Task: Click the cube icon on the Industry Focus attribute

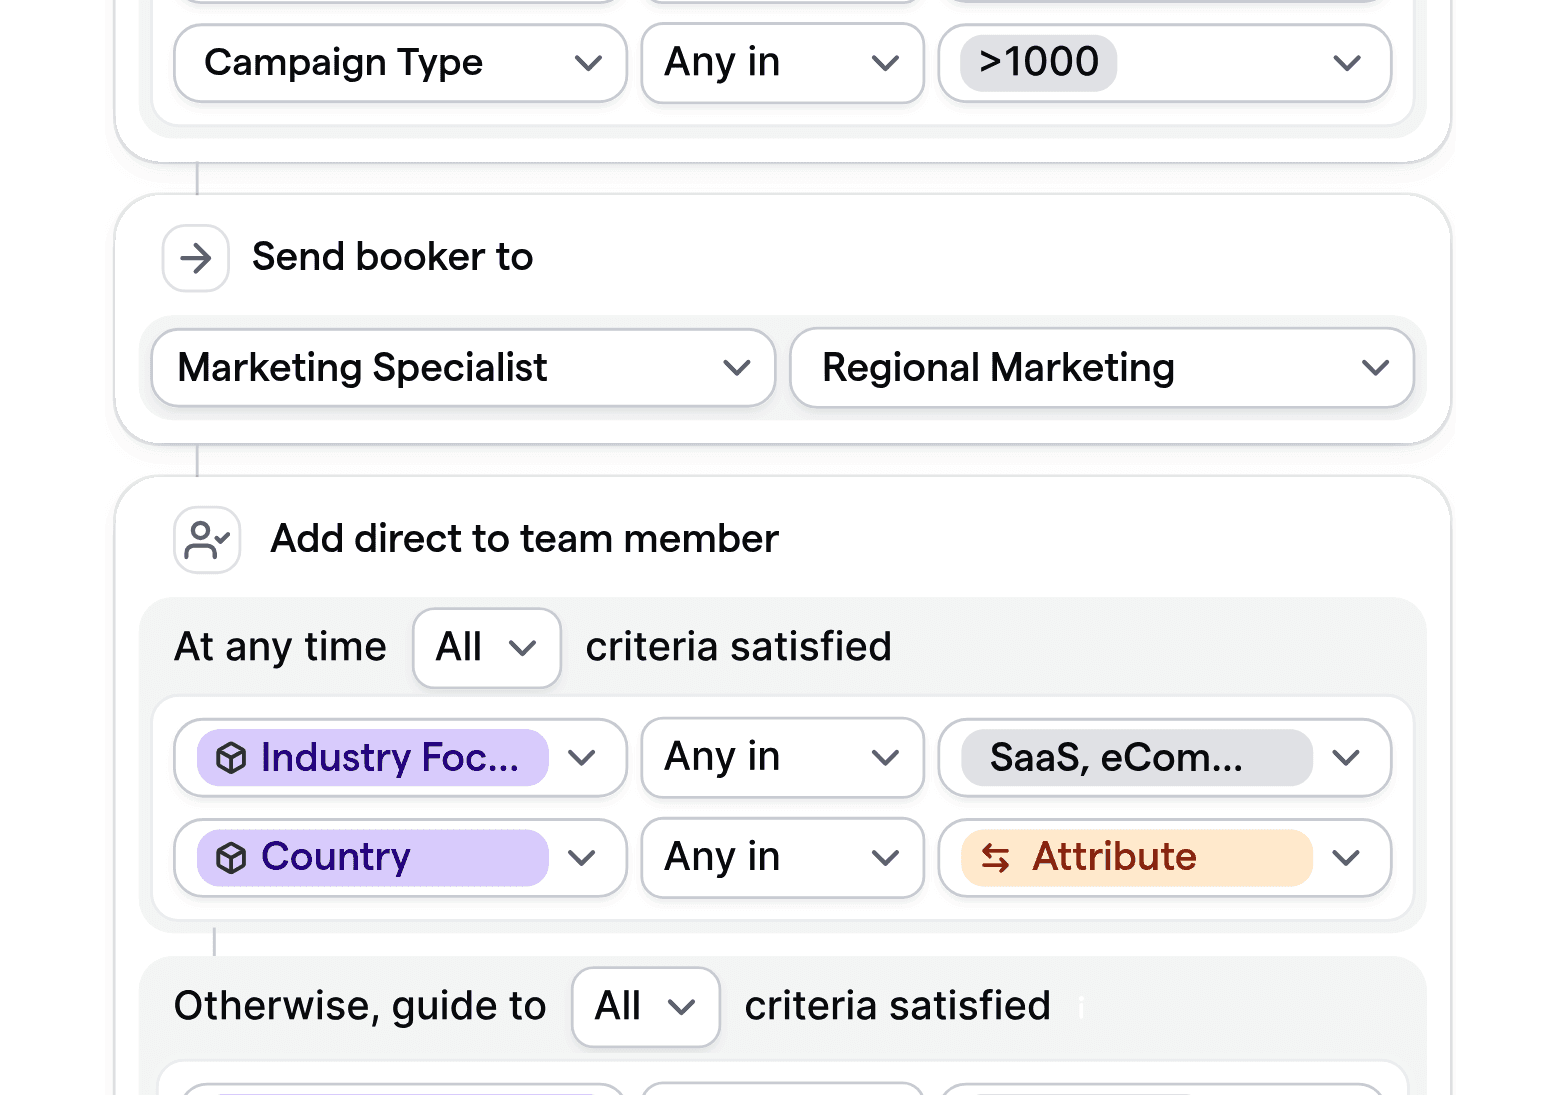Action: click(x=231, y=758)
